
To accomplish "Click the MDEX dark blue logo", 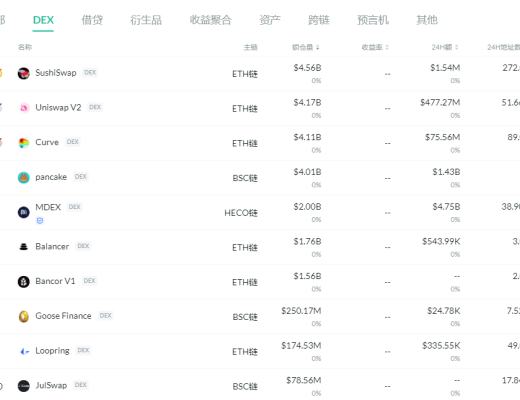I will pos(24,212).
